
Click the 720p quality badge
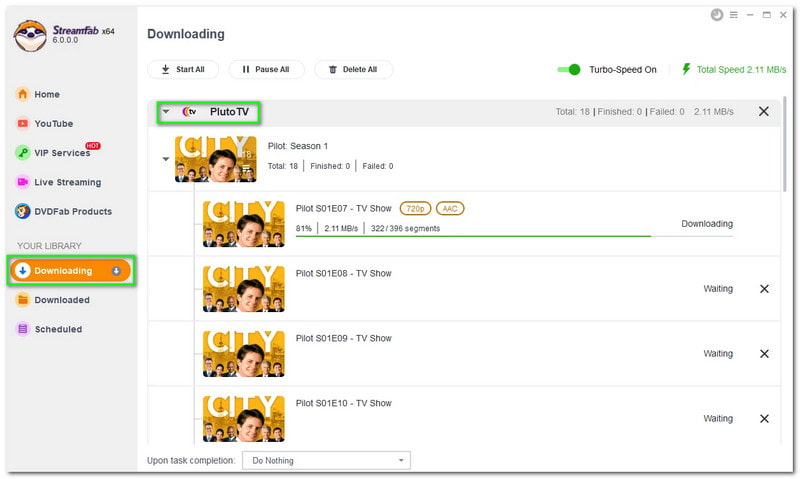point(415,209)
